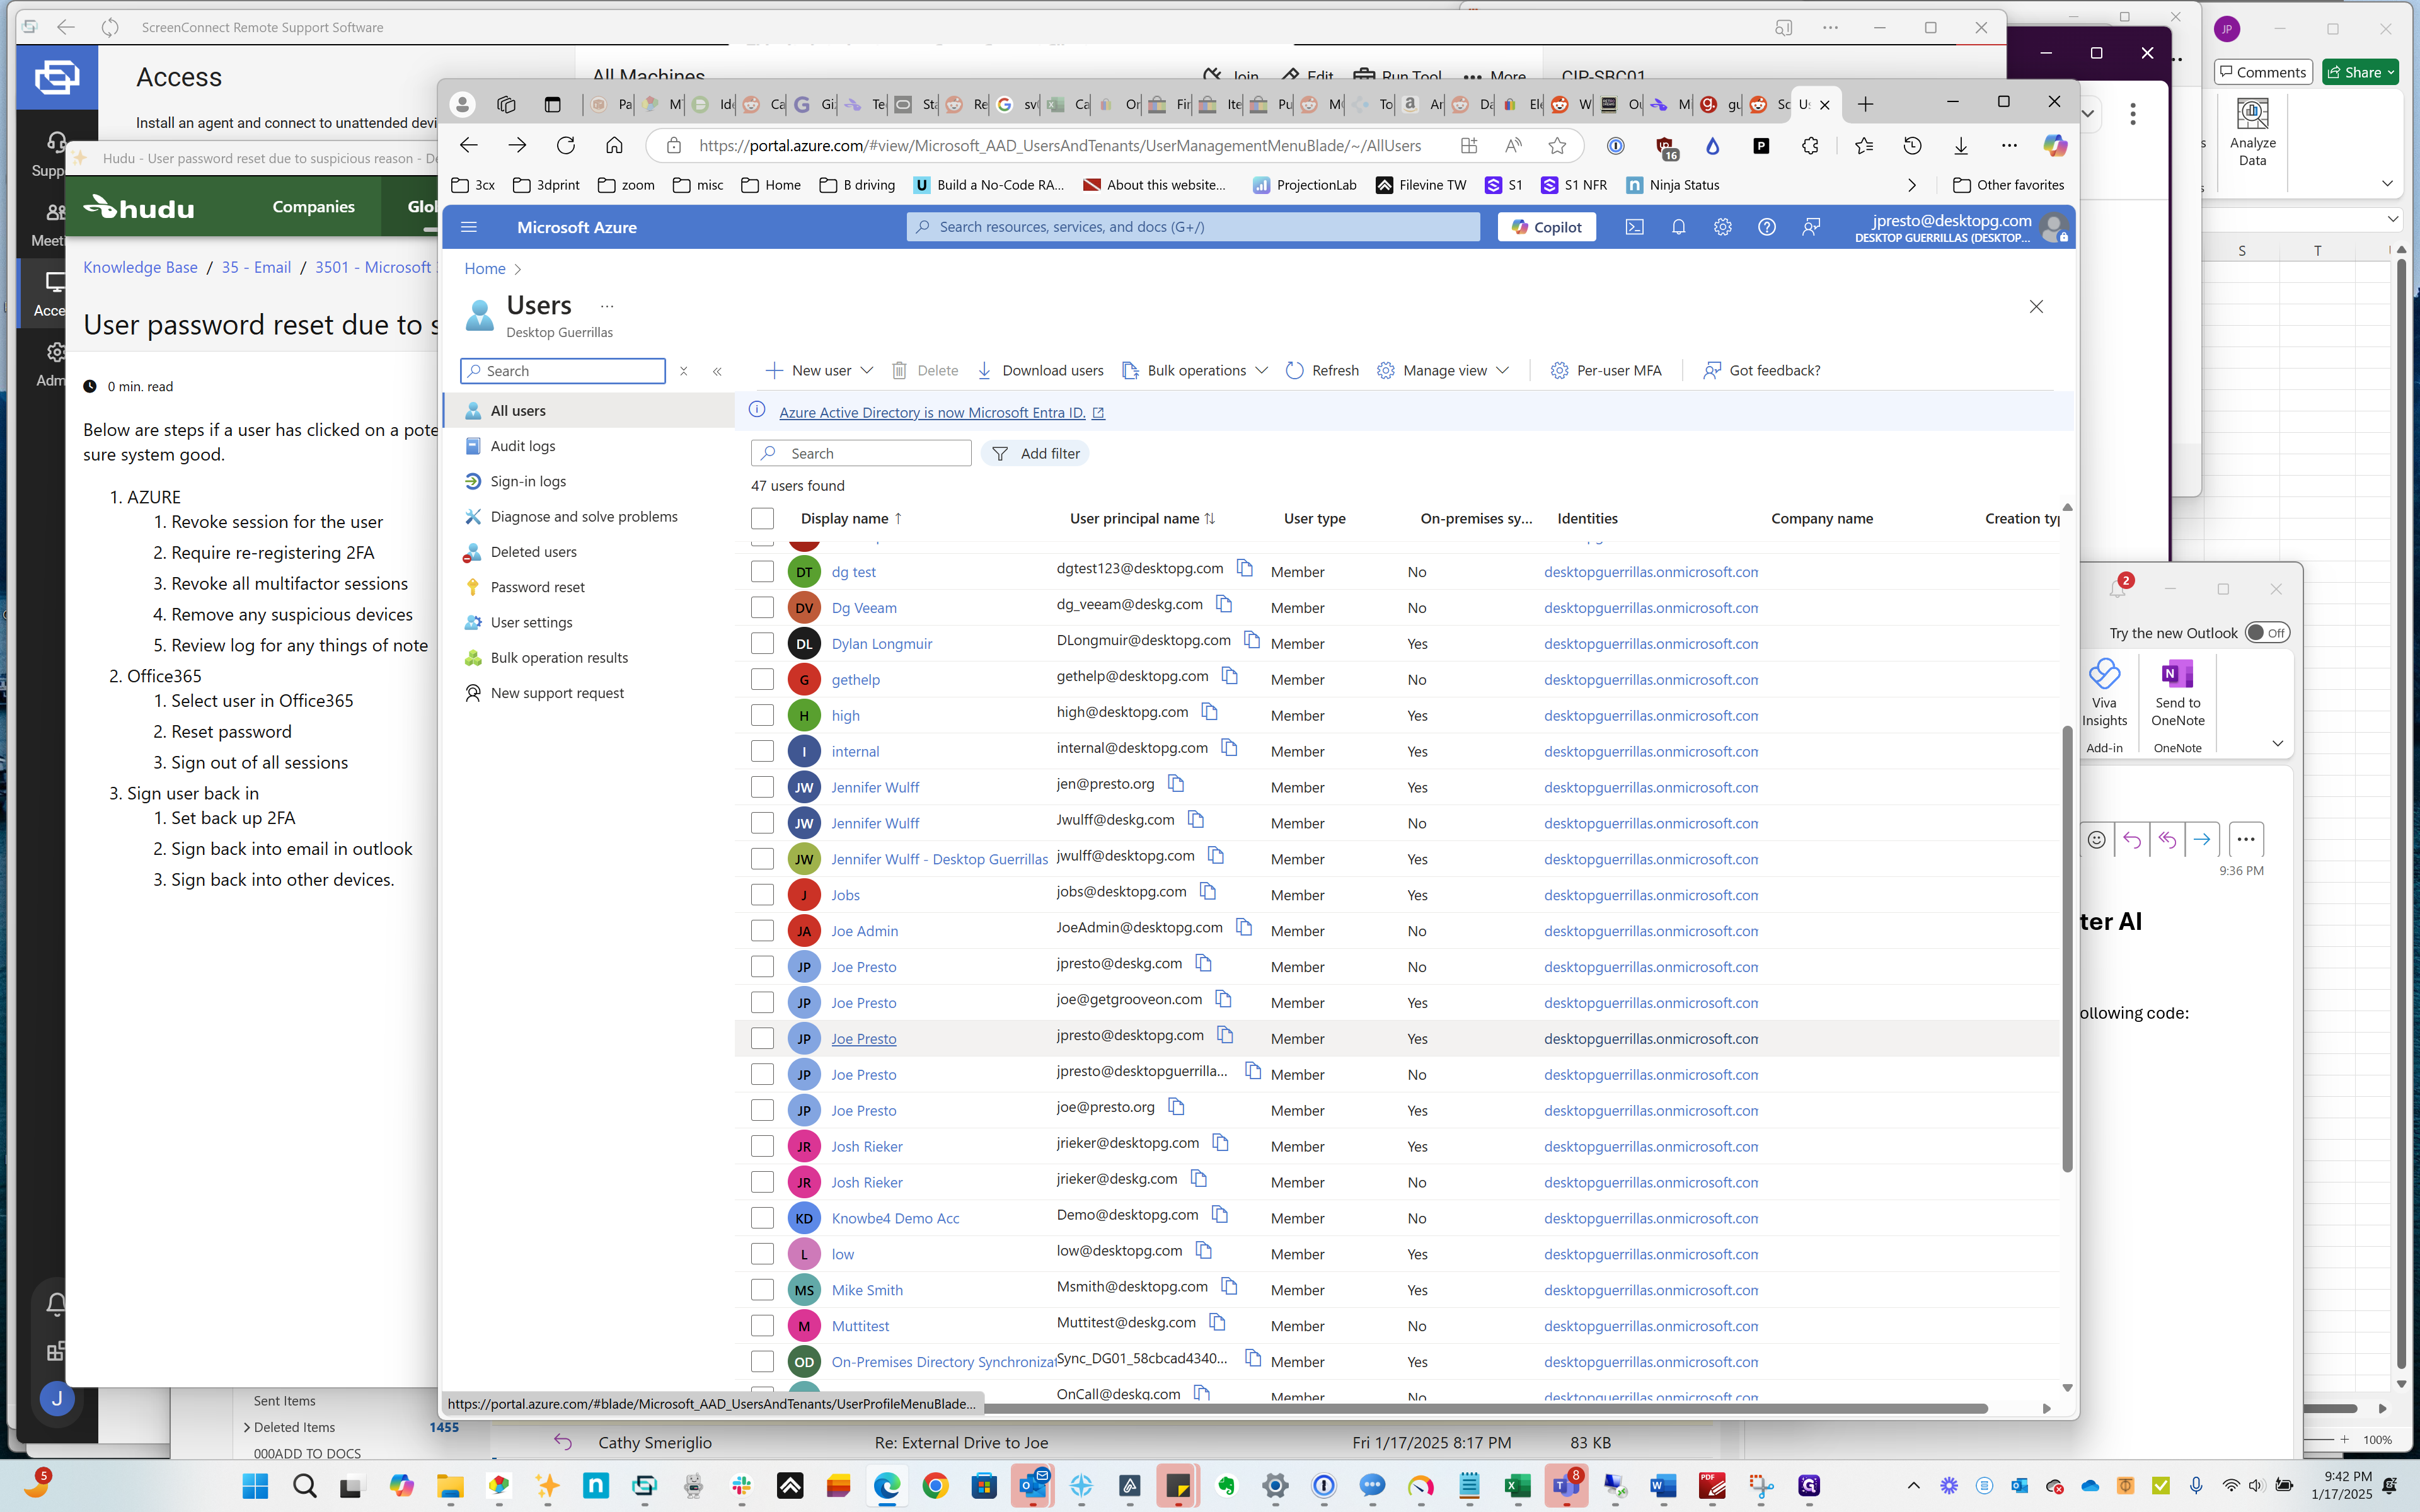Collapse the Users side menu
Screen dimensions: 2420x1512
pyautogui.click(x=717, y=371)
